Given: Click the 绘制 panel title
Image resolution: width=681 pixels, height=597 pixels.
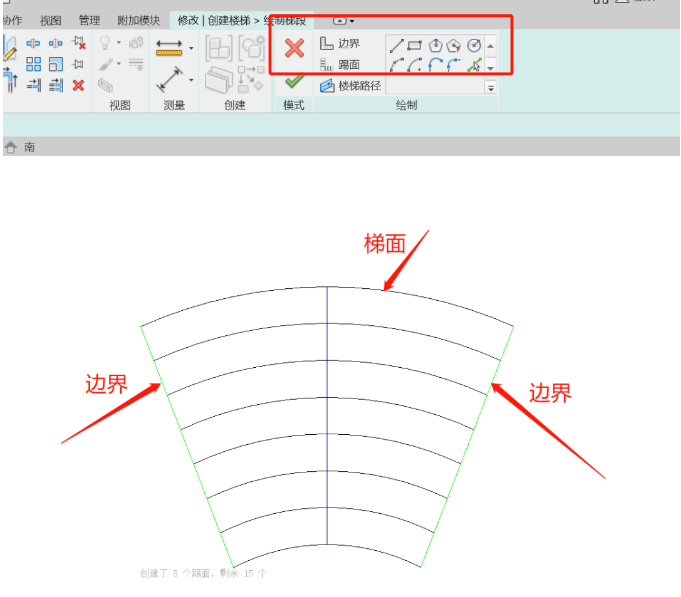Looking at the screenshot, I should [407, 105].
